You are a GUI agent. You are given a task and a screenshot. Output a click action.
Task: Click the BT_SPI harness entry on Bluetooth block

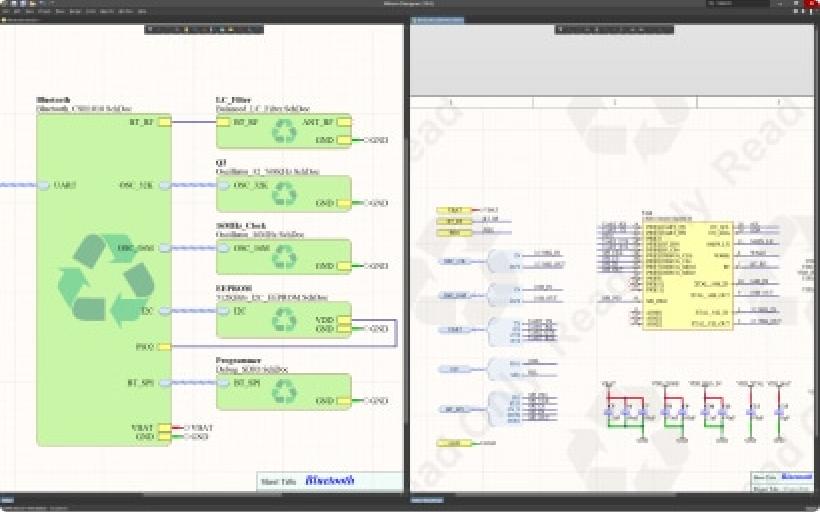(x=165, y=383)
